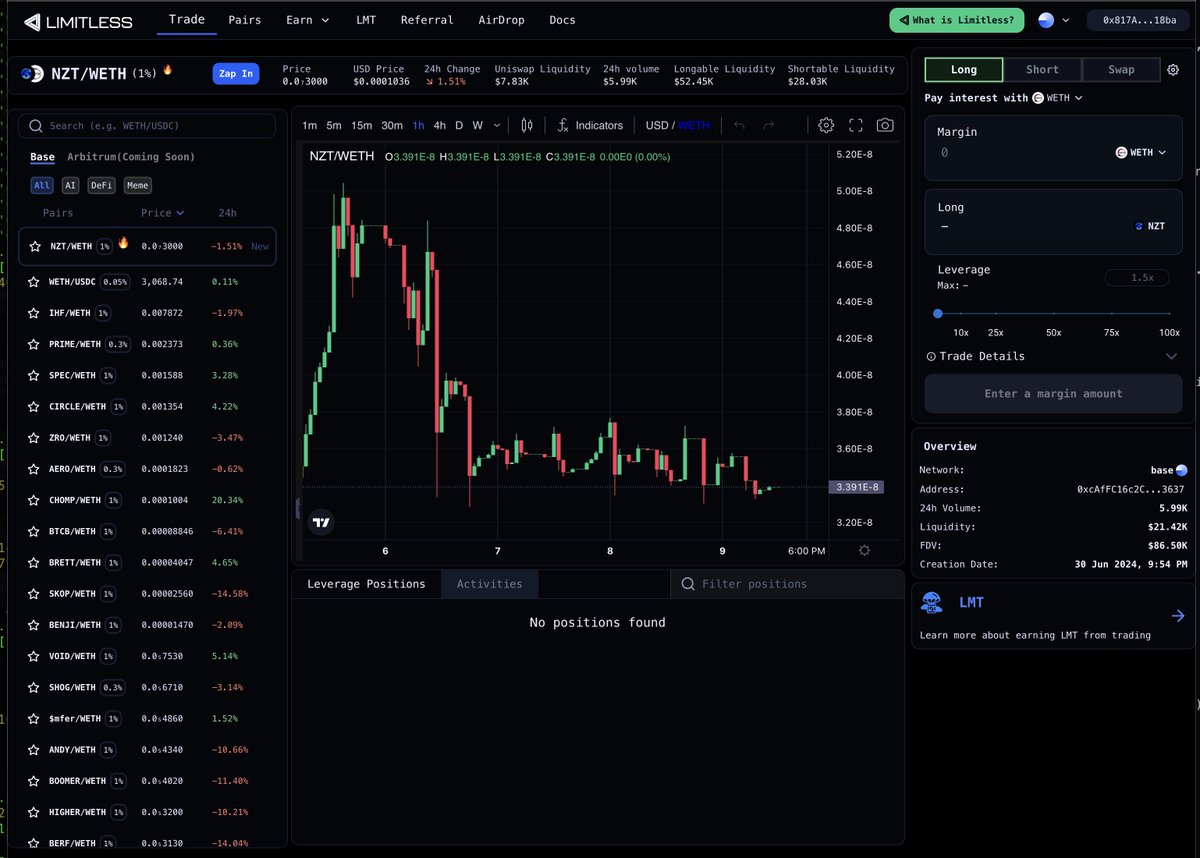
Task: Favorite the CIRCLE/WETH pair star
Action: point(35,407)
